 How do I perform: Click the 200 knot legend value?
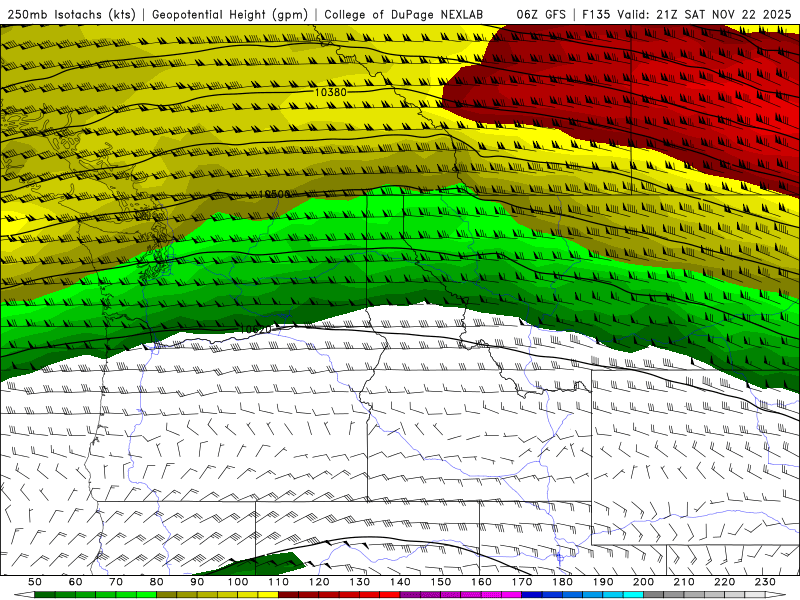click(x=643, y=582)
